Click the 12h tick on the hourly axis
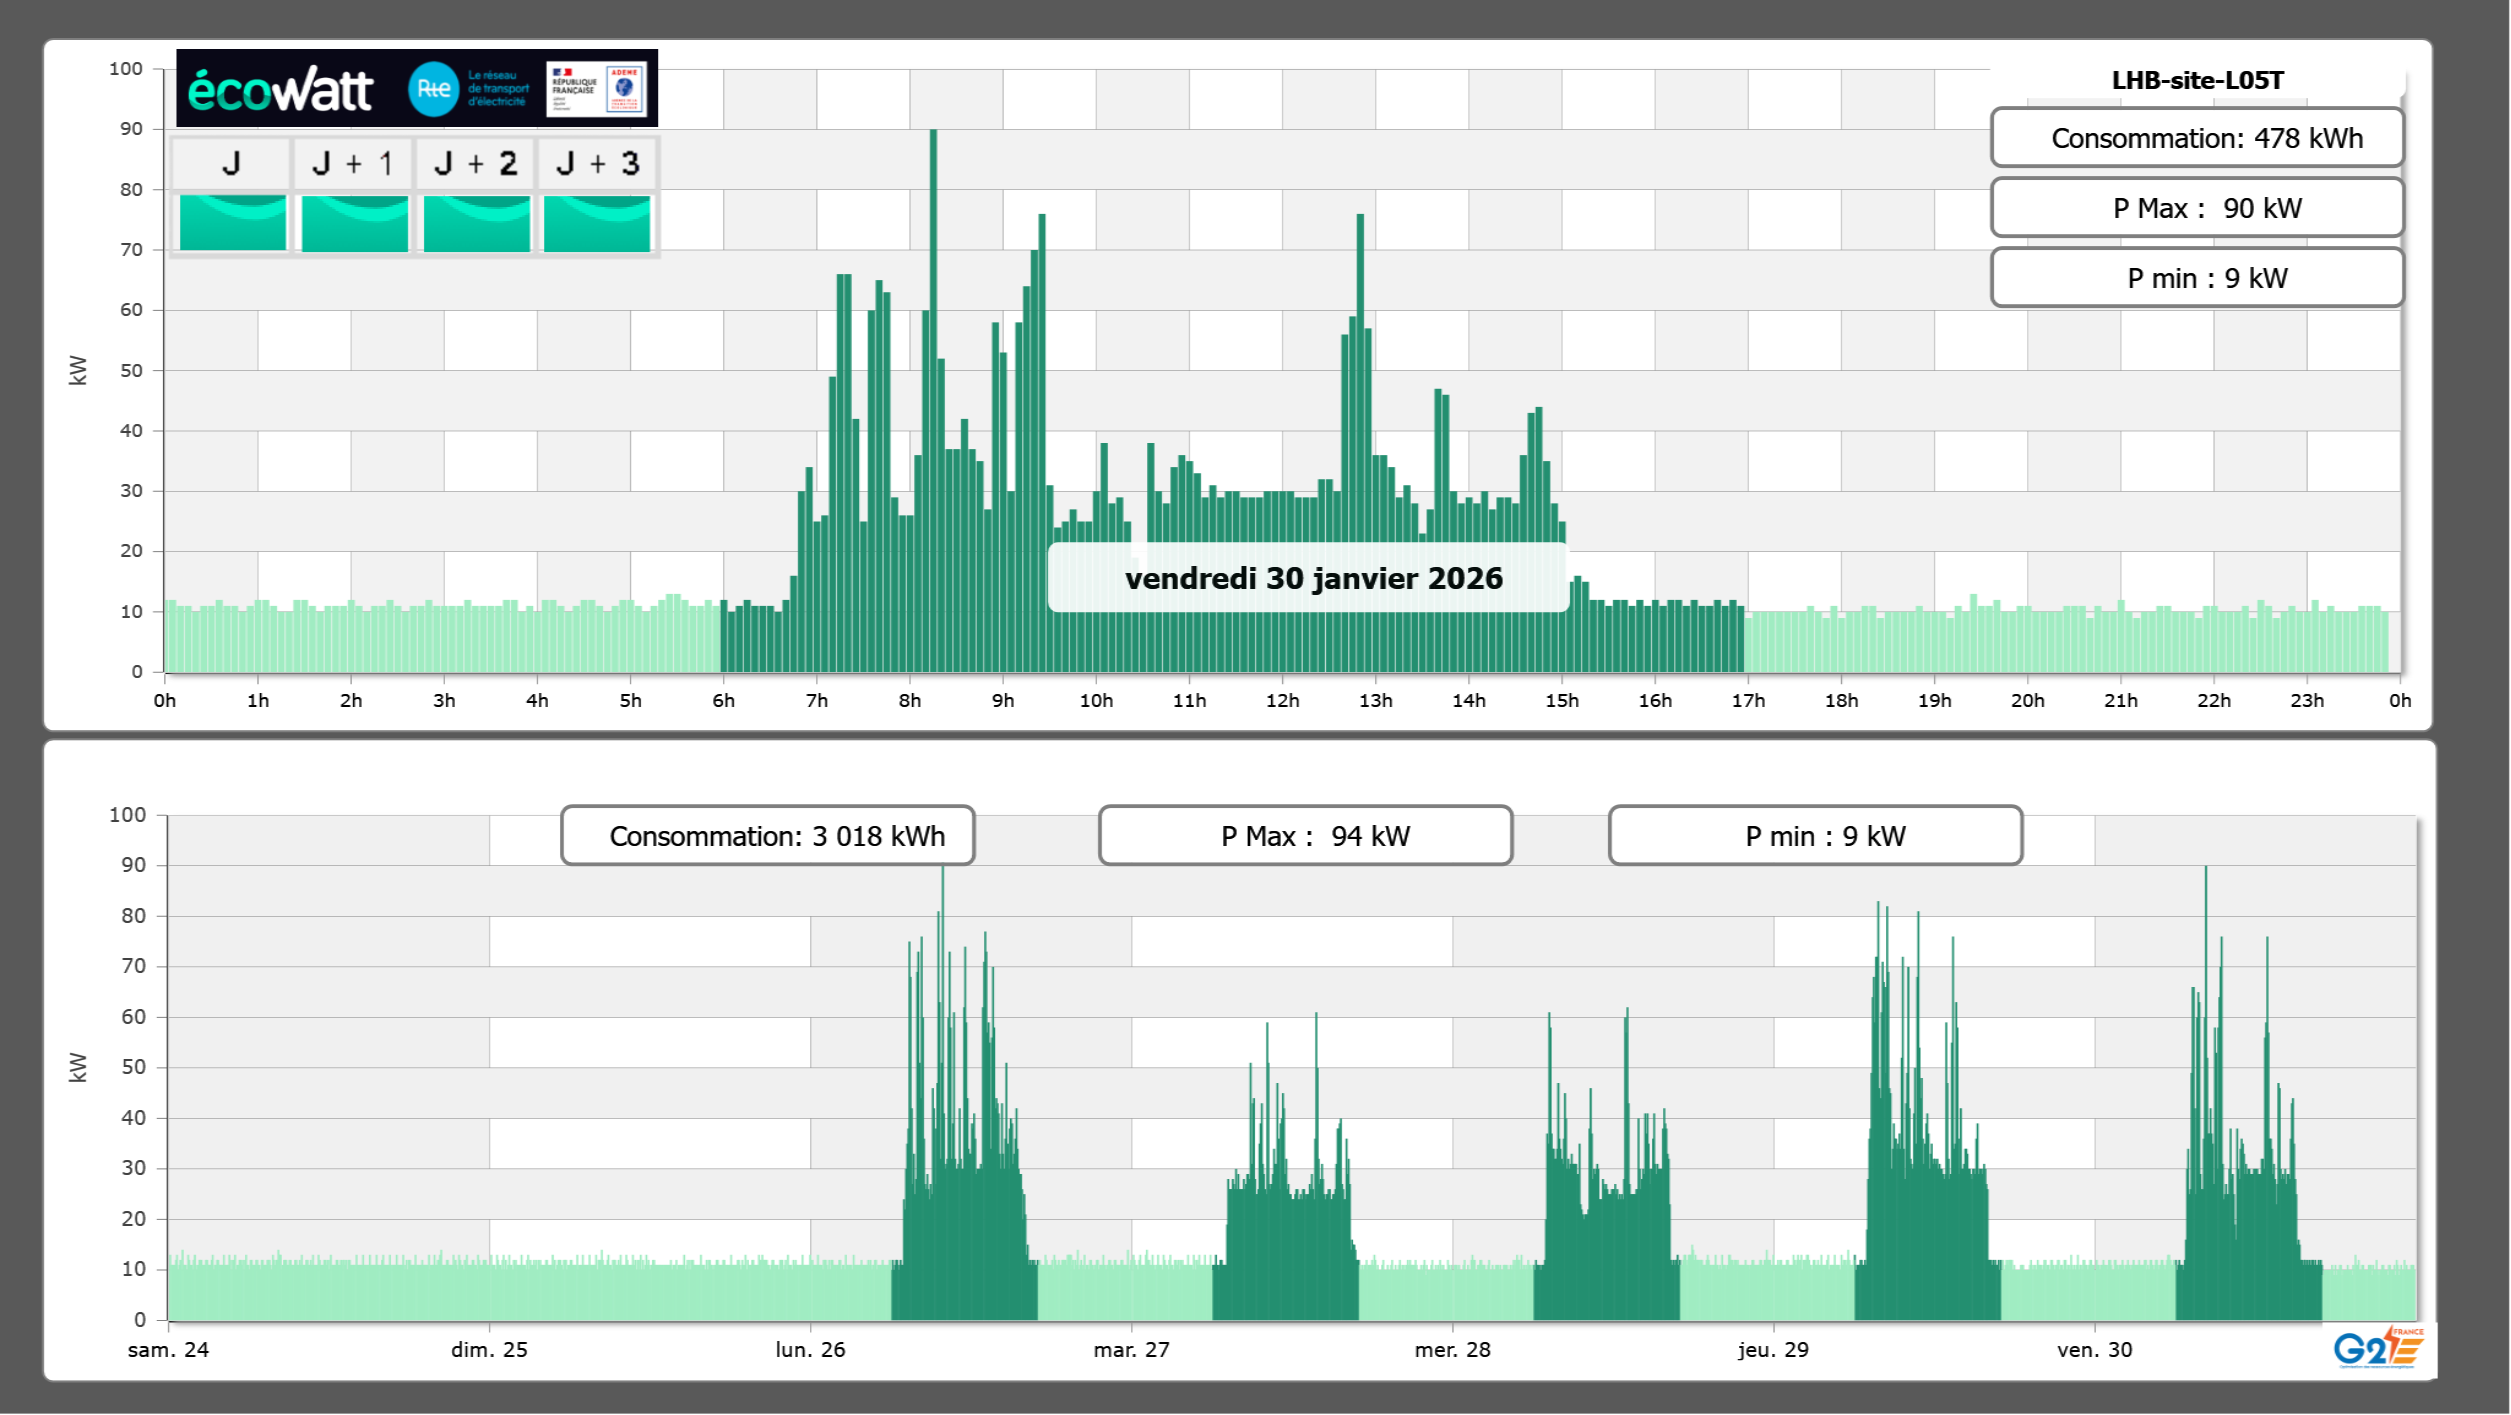Screen dimensions: 2511x1415 pos(1282,700)
